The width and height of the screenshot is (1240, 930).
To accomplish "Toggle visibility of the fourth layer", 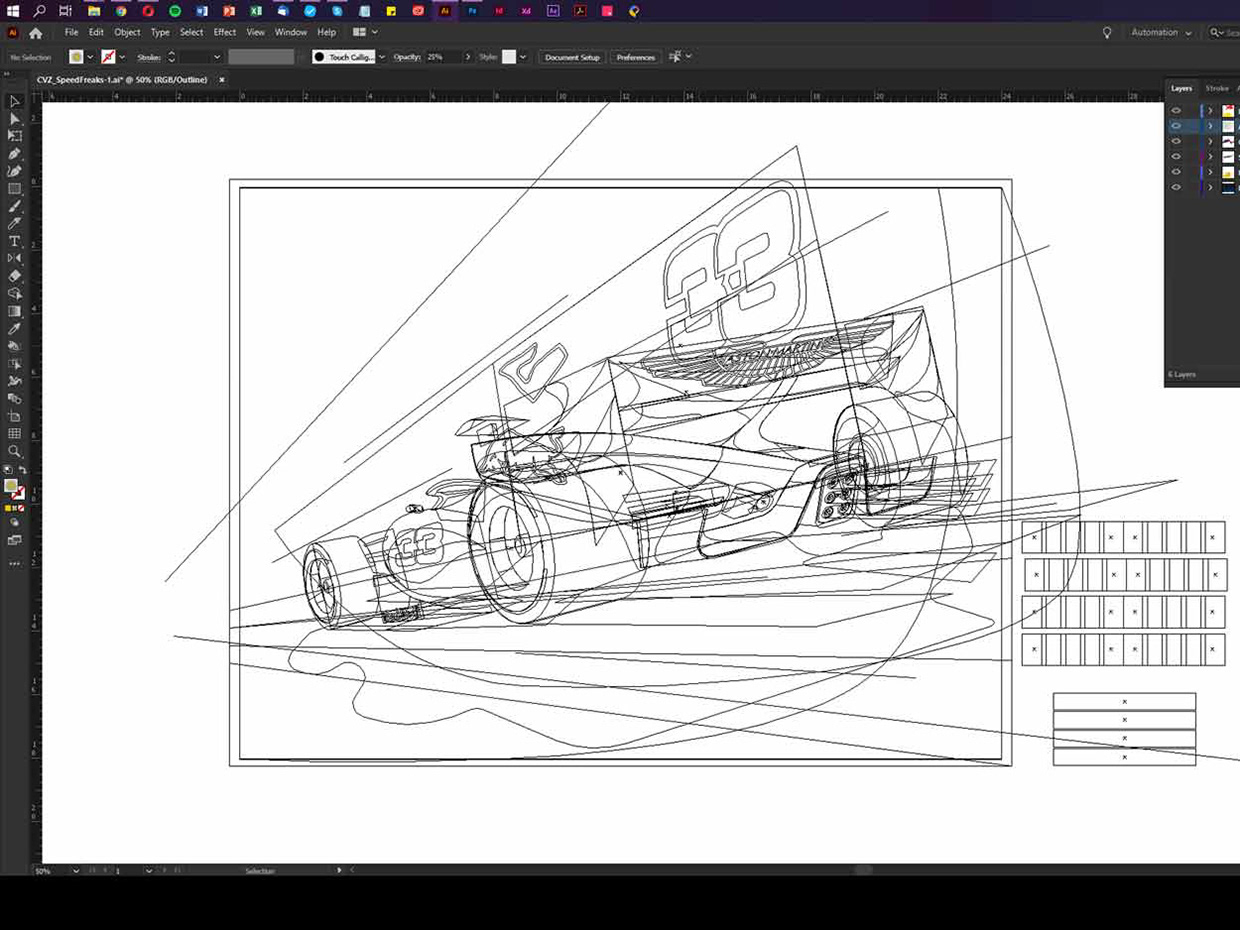I will (1176, 157).
